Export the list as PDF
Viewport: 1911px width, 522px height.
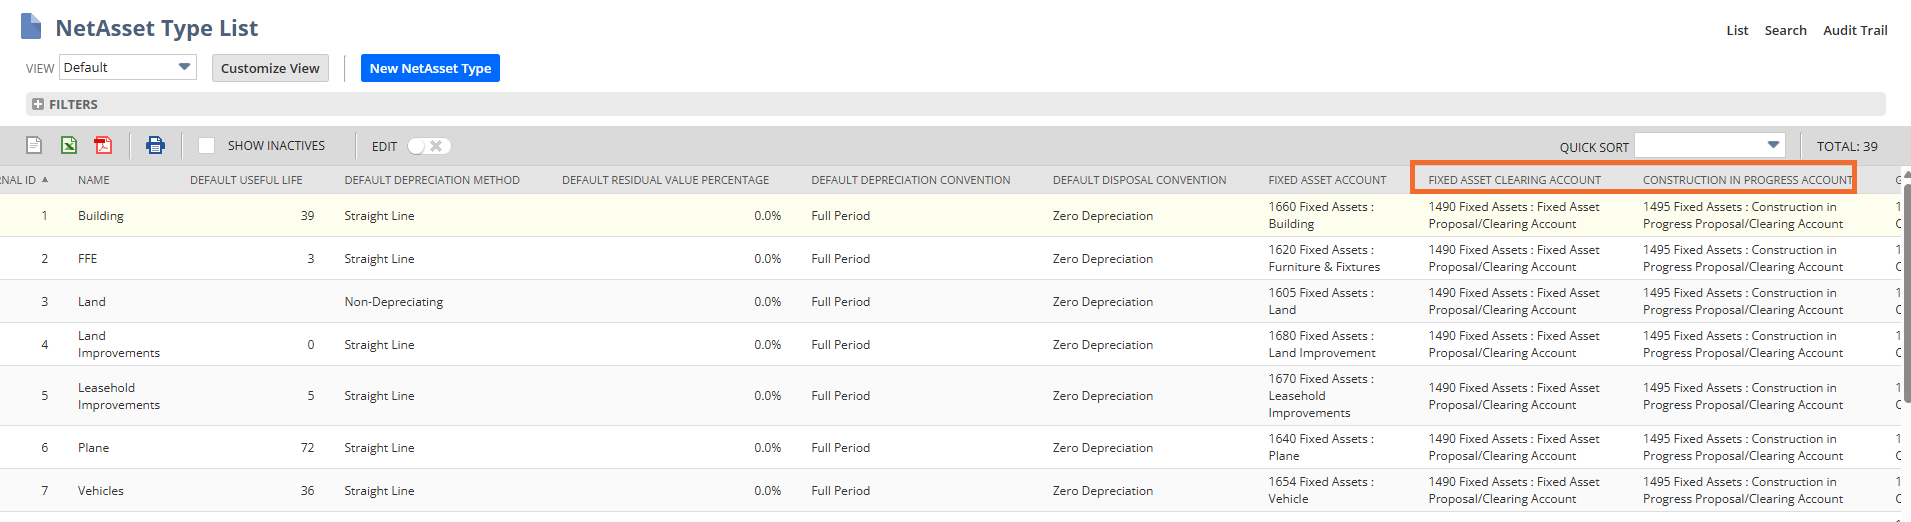(103, 145)
